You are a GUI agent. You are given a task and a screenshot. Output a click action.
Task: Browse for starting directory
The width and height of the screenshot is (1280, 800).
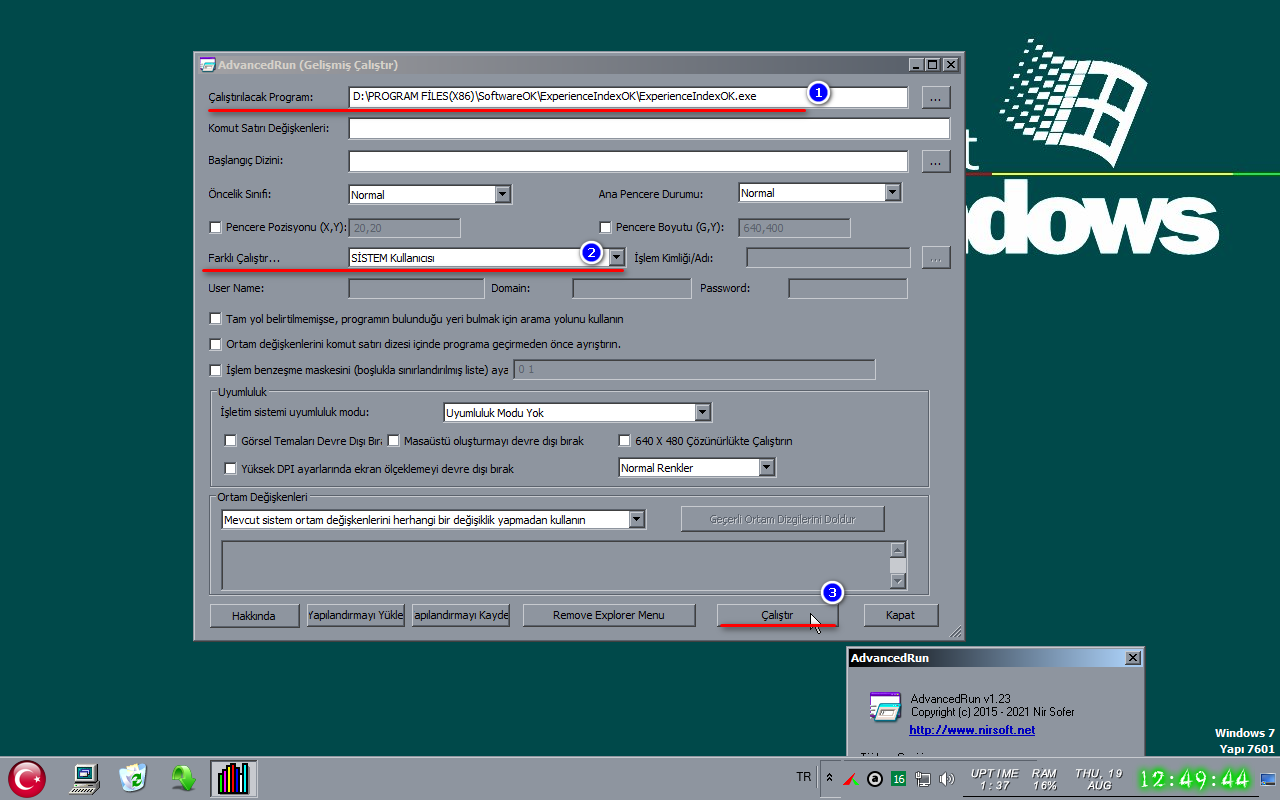pos(935,161)
